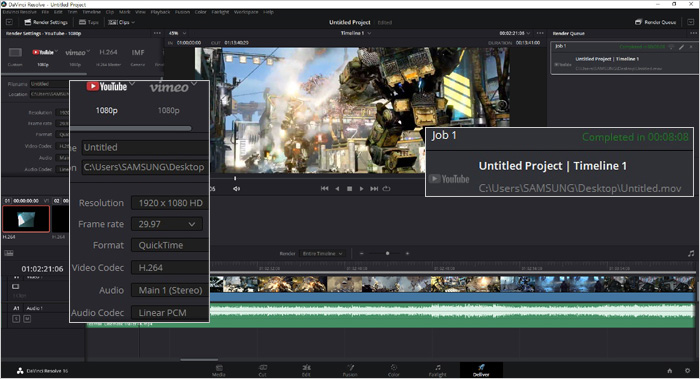This screenshot has height=379, width=700.
Task: Toggle the Render Settings panel button
Action: click(x=46, y=22)
